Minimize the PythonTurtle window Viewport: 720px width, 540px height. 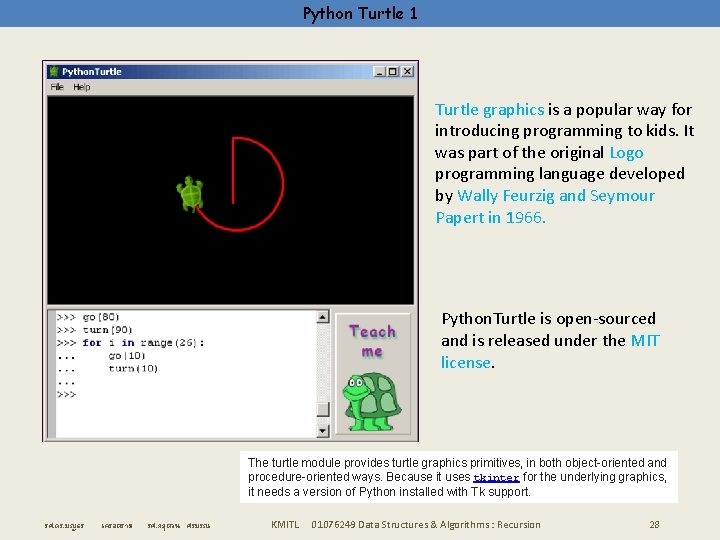click(379, 72)
